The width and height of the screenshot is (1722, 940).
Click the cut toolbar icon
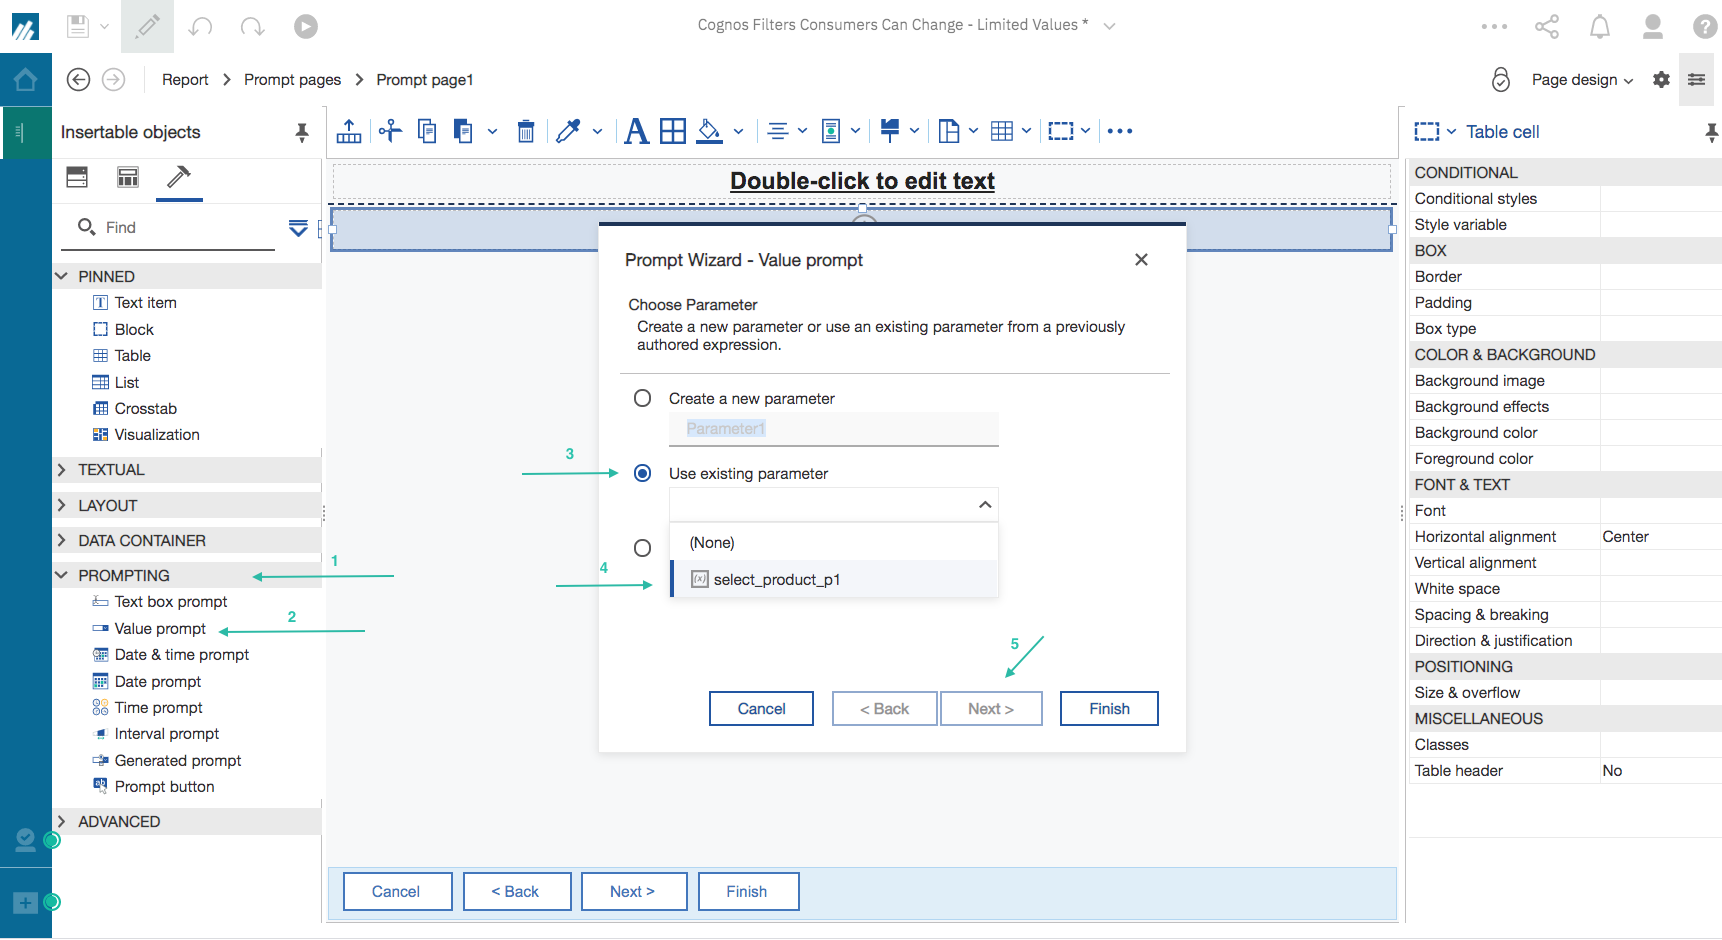pos(390,131)
